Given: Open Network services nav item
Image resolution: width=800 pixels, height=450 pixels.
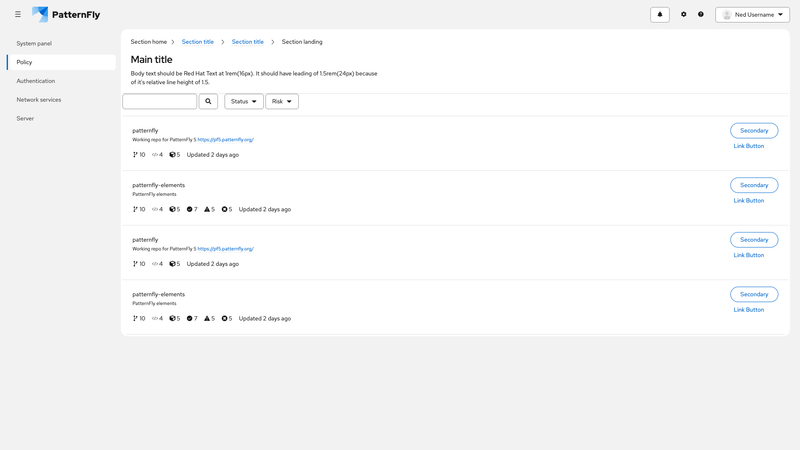Looking at the screenshot, I should point(39,100).
